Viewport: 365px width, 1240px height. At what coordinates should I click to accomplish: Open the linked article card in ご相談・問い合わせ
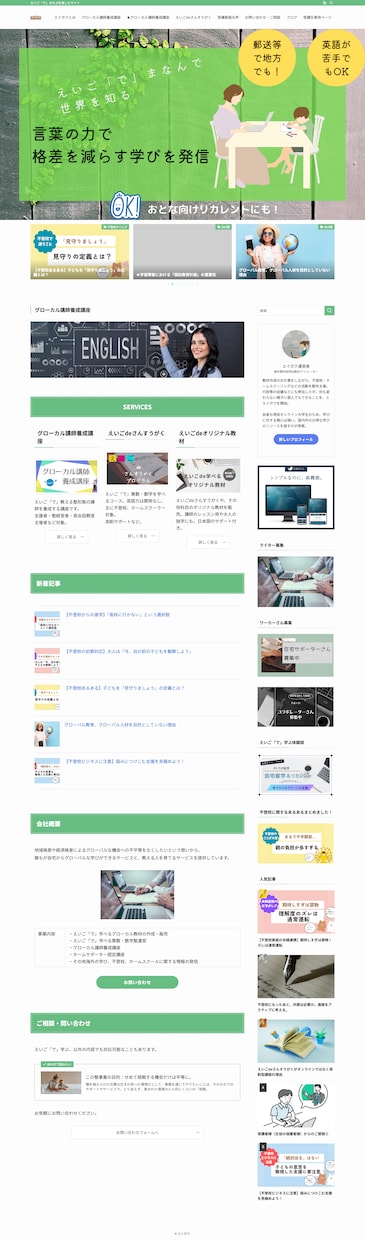(x=137, y=1082)
